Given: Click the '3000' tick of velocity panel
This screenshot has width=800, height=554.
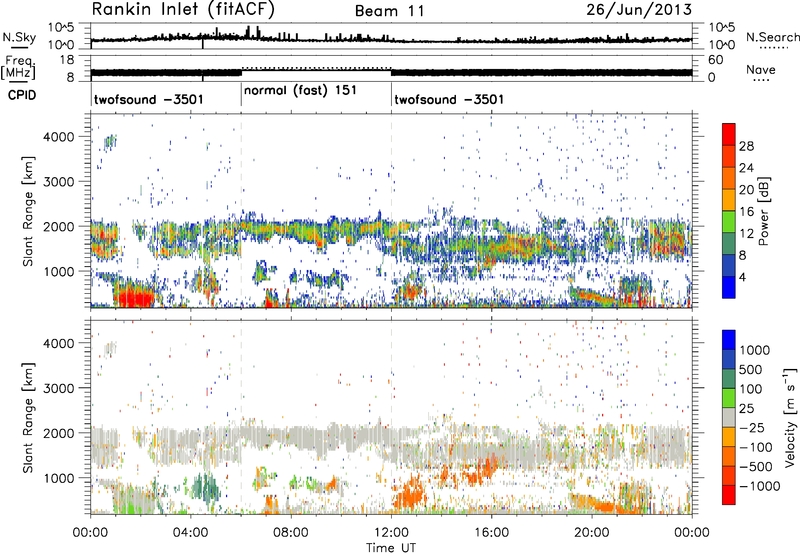Looking at the screenshot, I should pos(59,388).
